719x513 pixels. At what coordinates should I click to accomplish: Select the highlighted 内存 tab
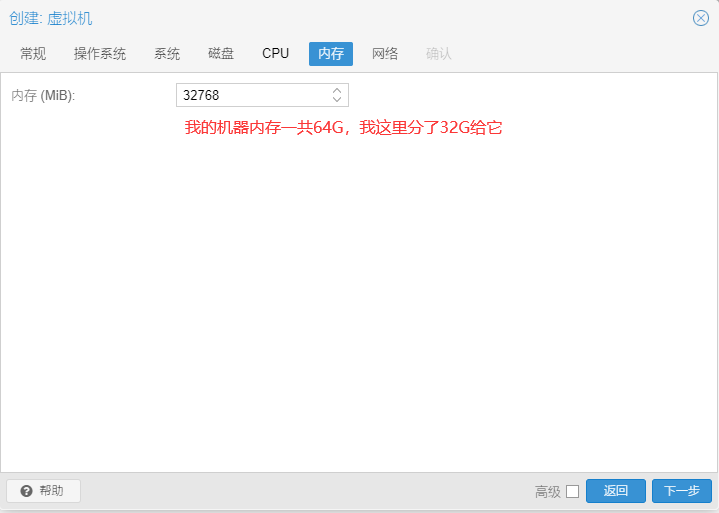point(331,53)
